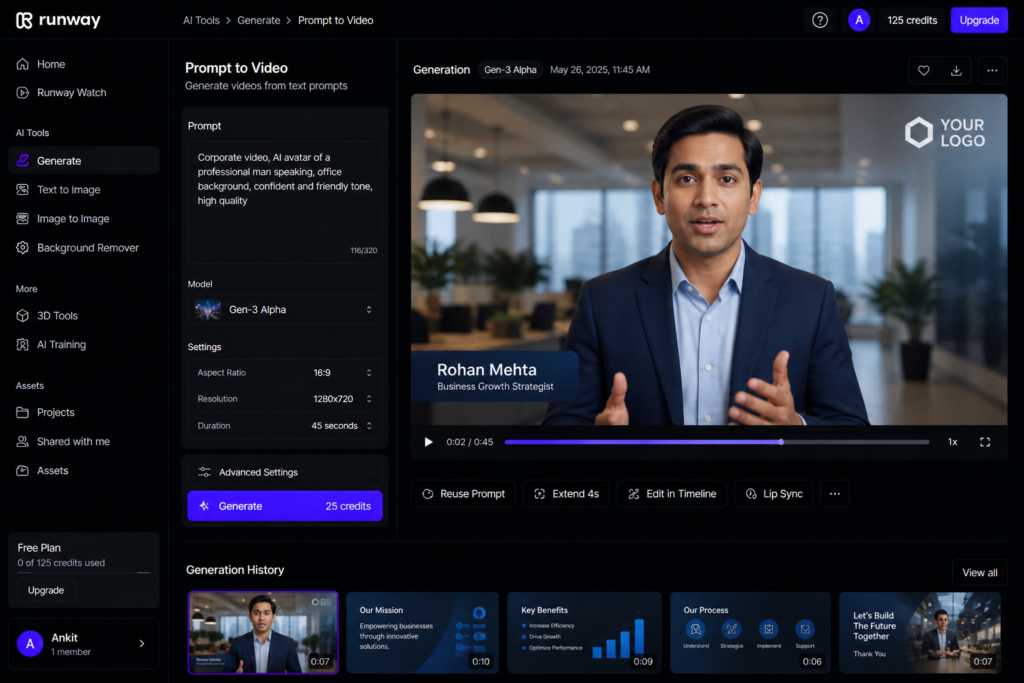Play the video preview
This screenshot has height=683, width=1024.
click(428, 442)
